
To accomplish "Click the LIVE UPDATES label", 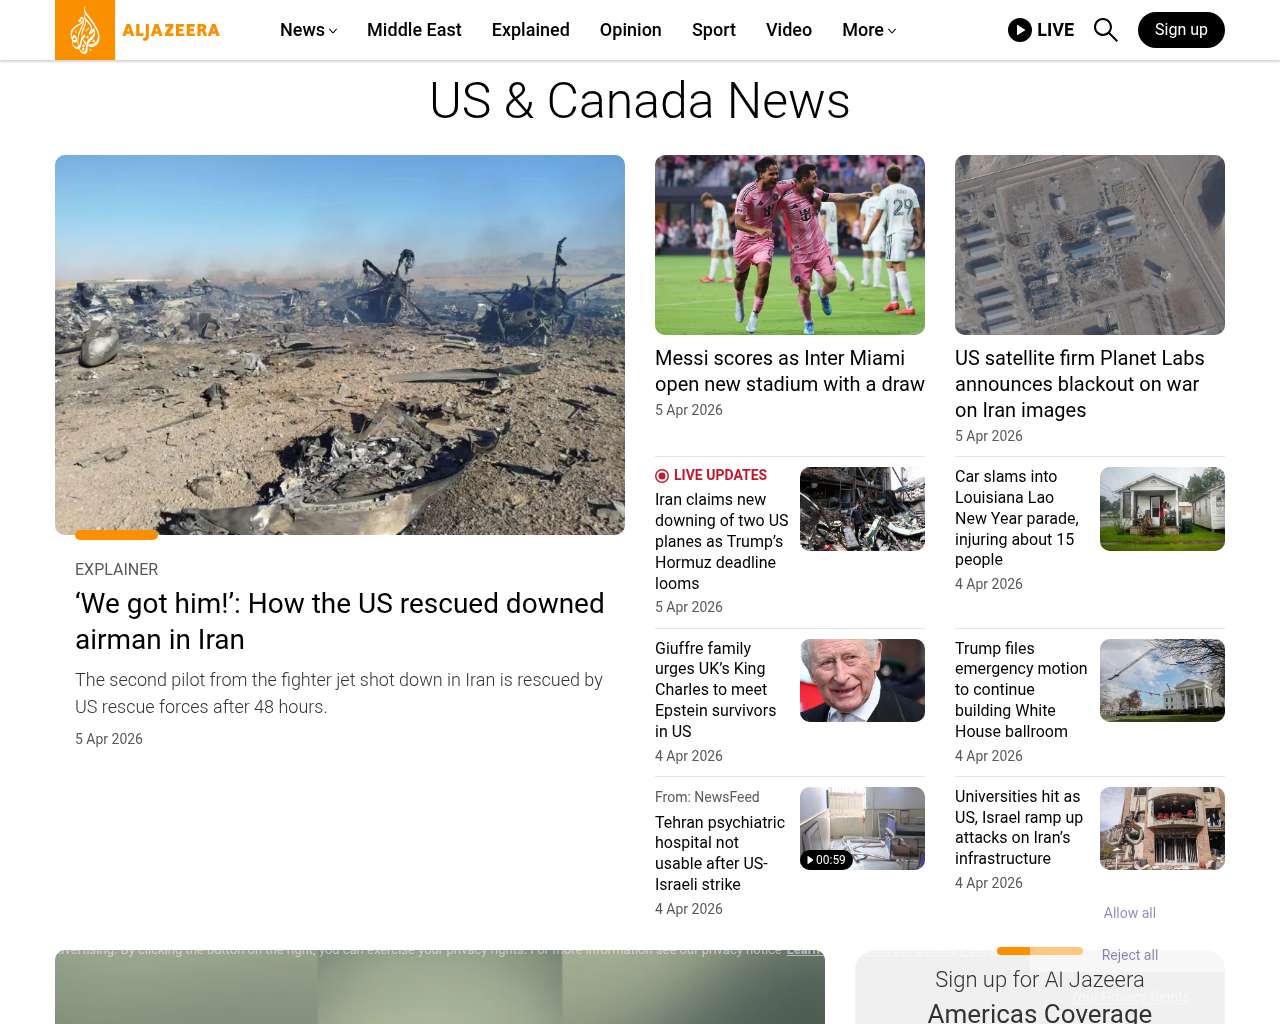I will [x=711, y=475].
